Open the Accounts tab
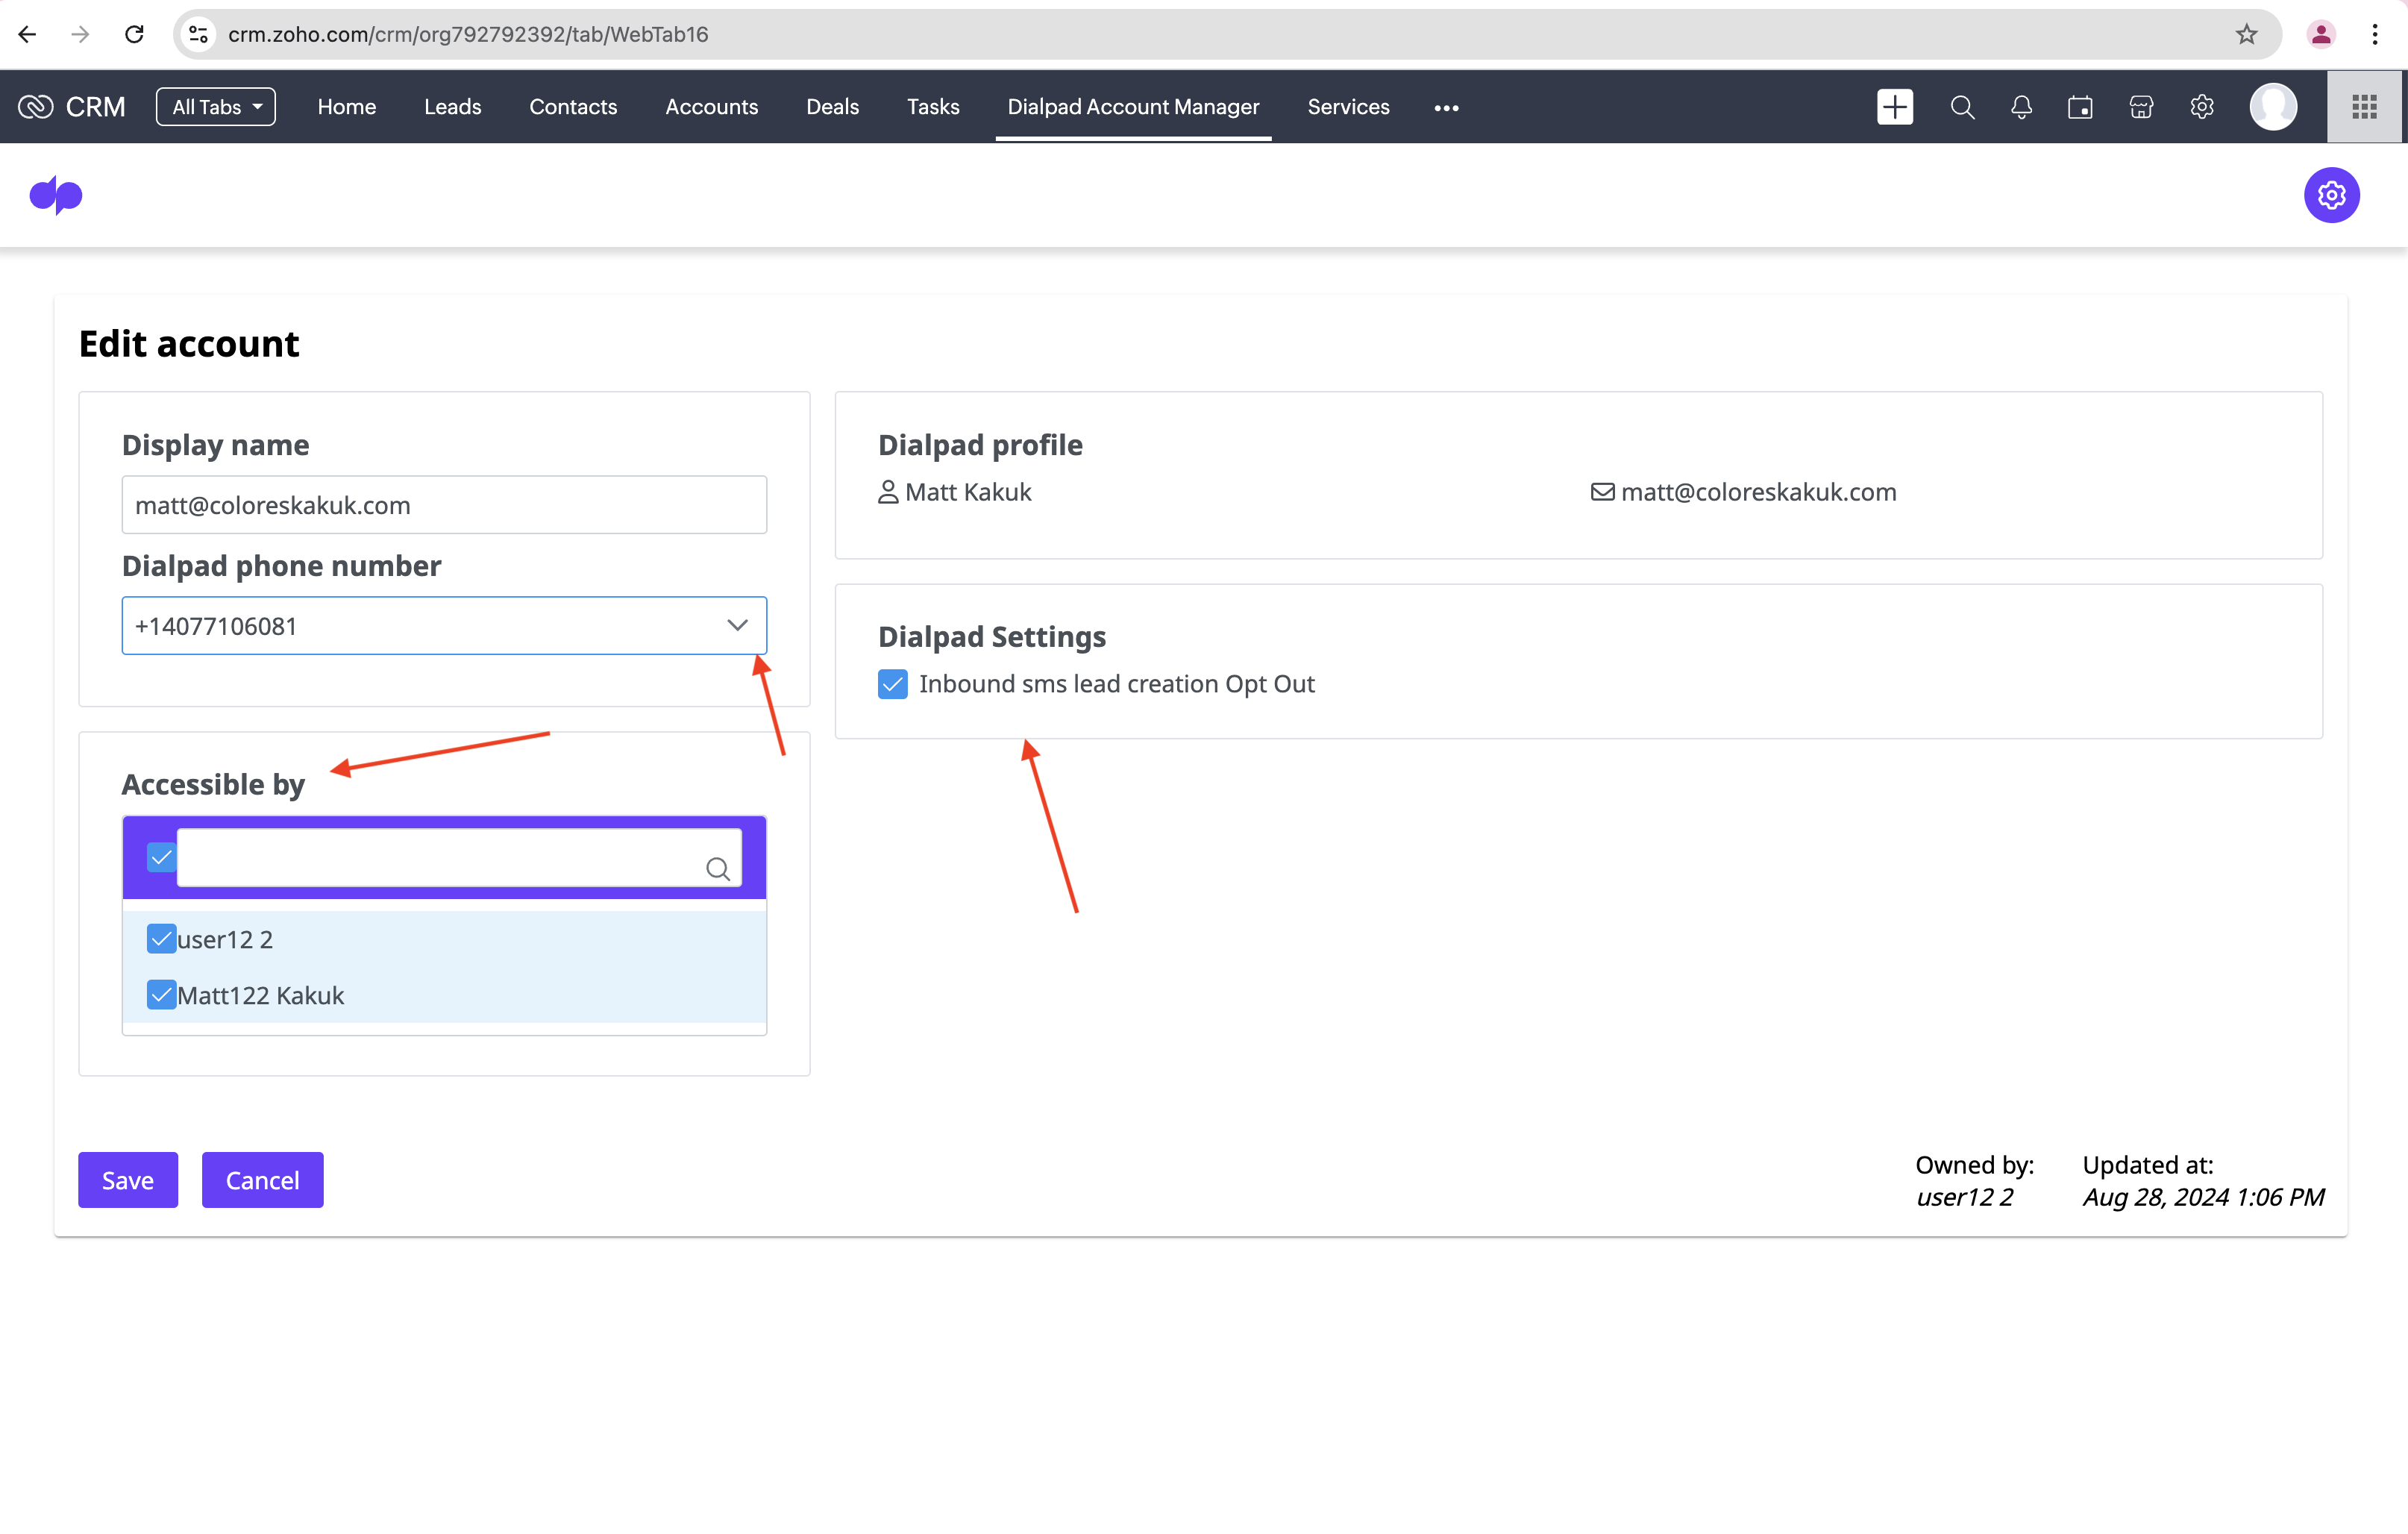The image size is (2408, 1534). click(711, 107)
